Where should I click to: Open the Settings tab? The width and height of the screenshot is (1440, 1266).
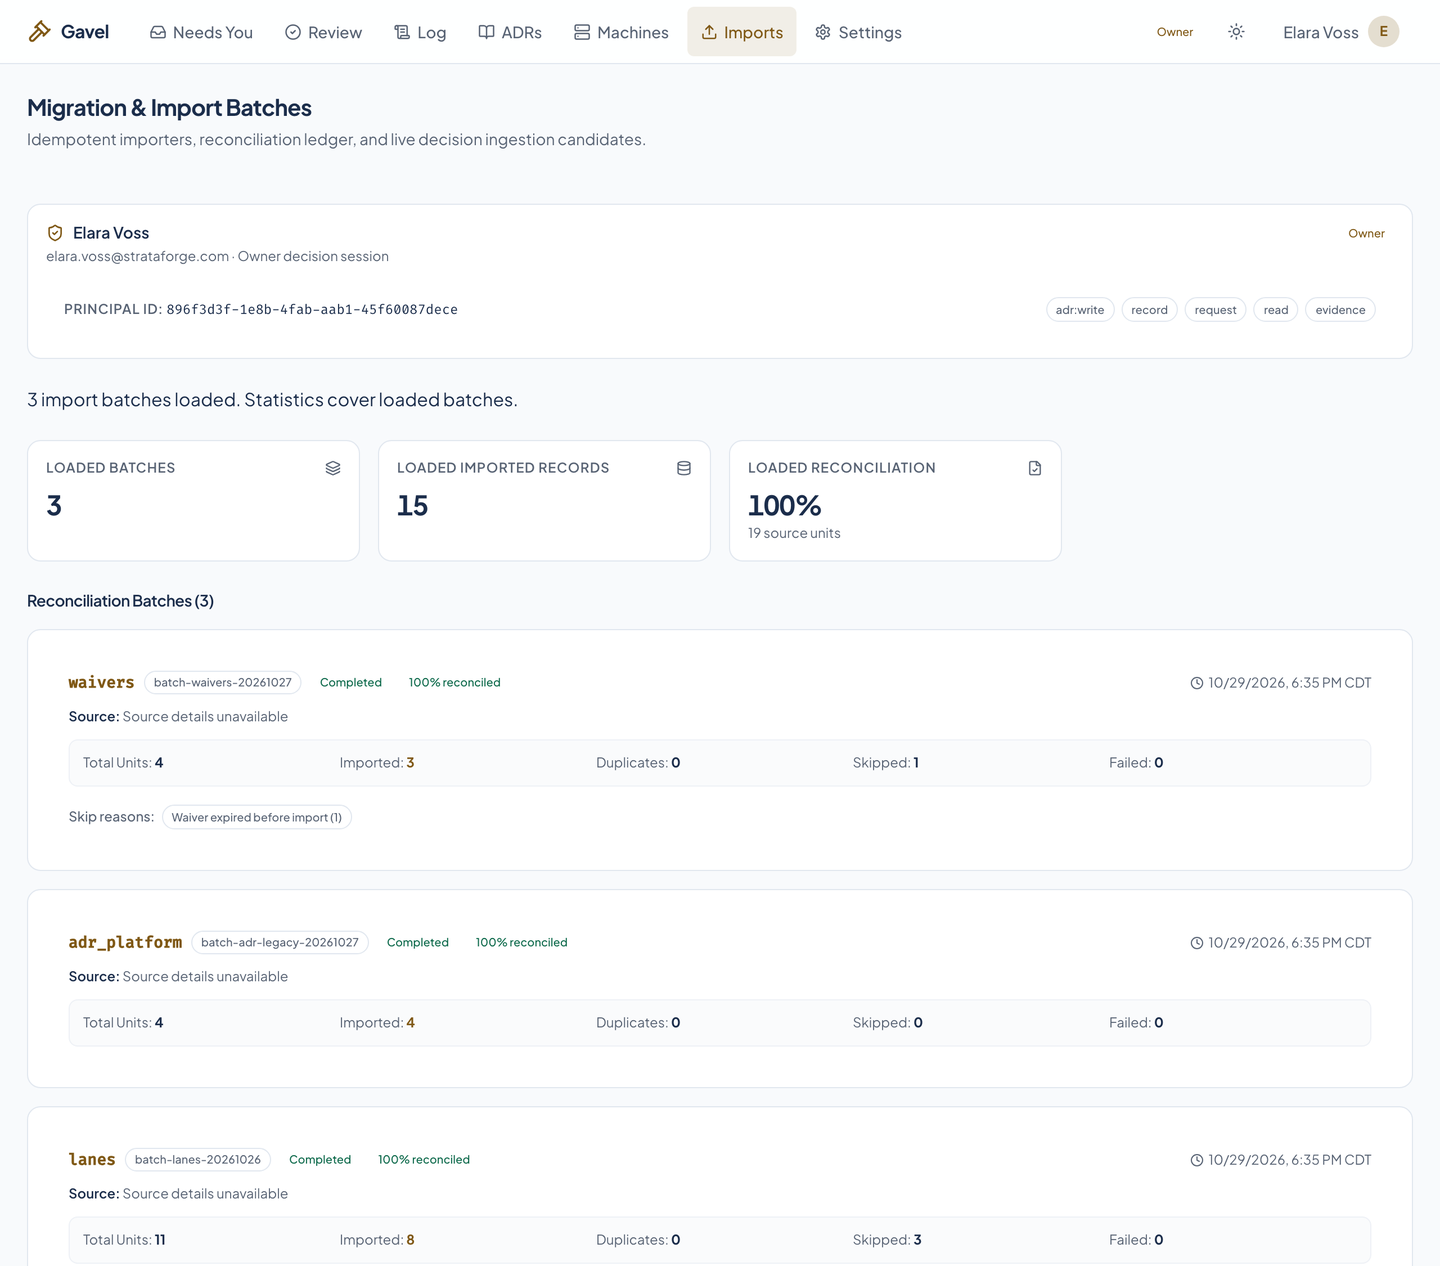(x=858, y=32)
